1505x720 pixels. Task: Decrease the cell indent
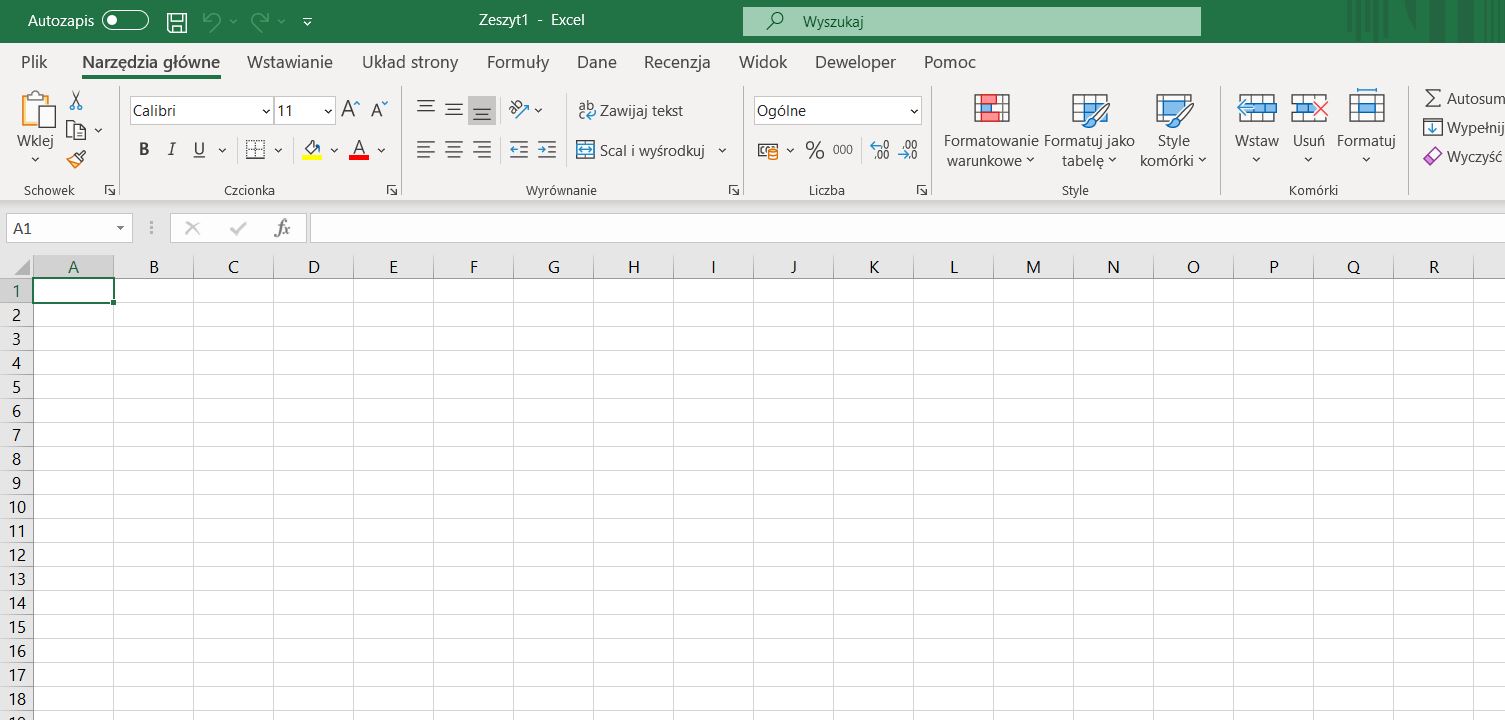tap(519, 150)
